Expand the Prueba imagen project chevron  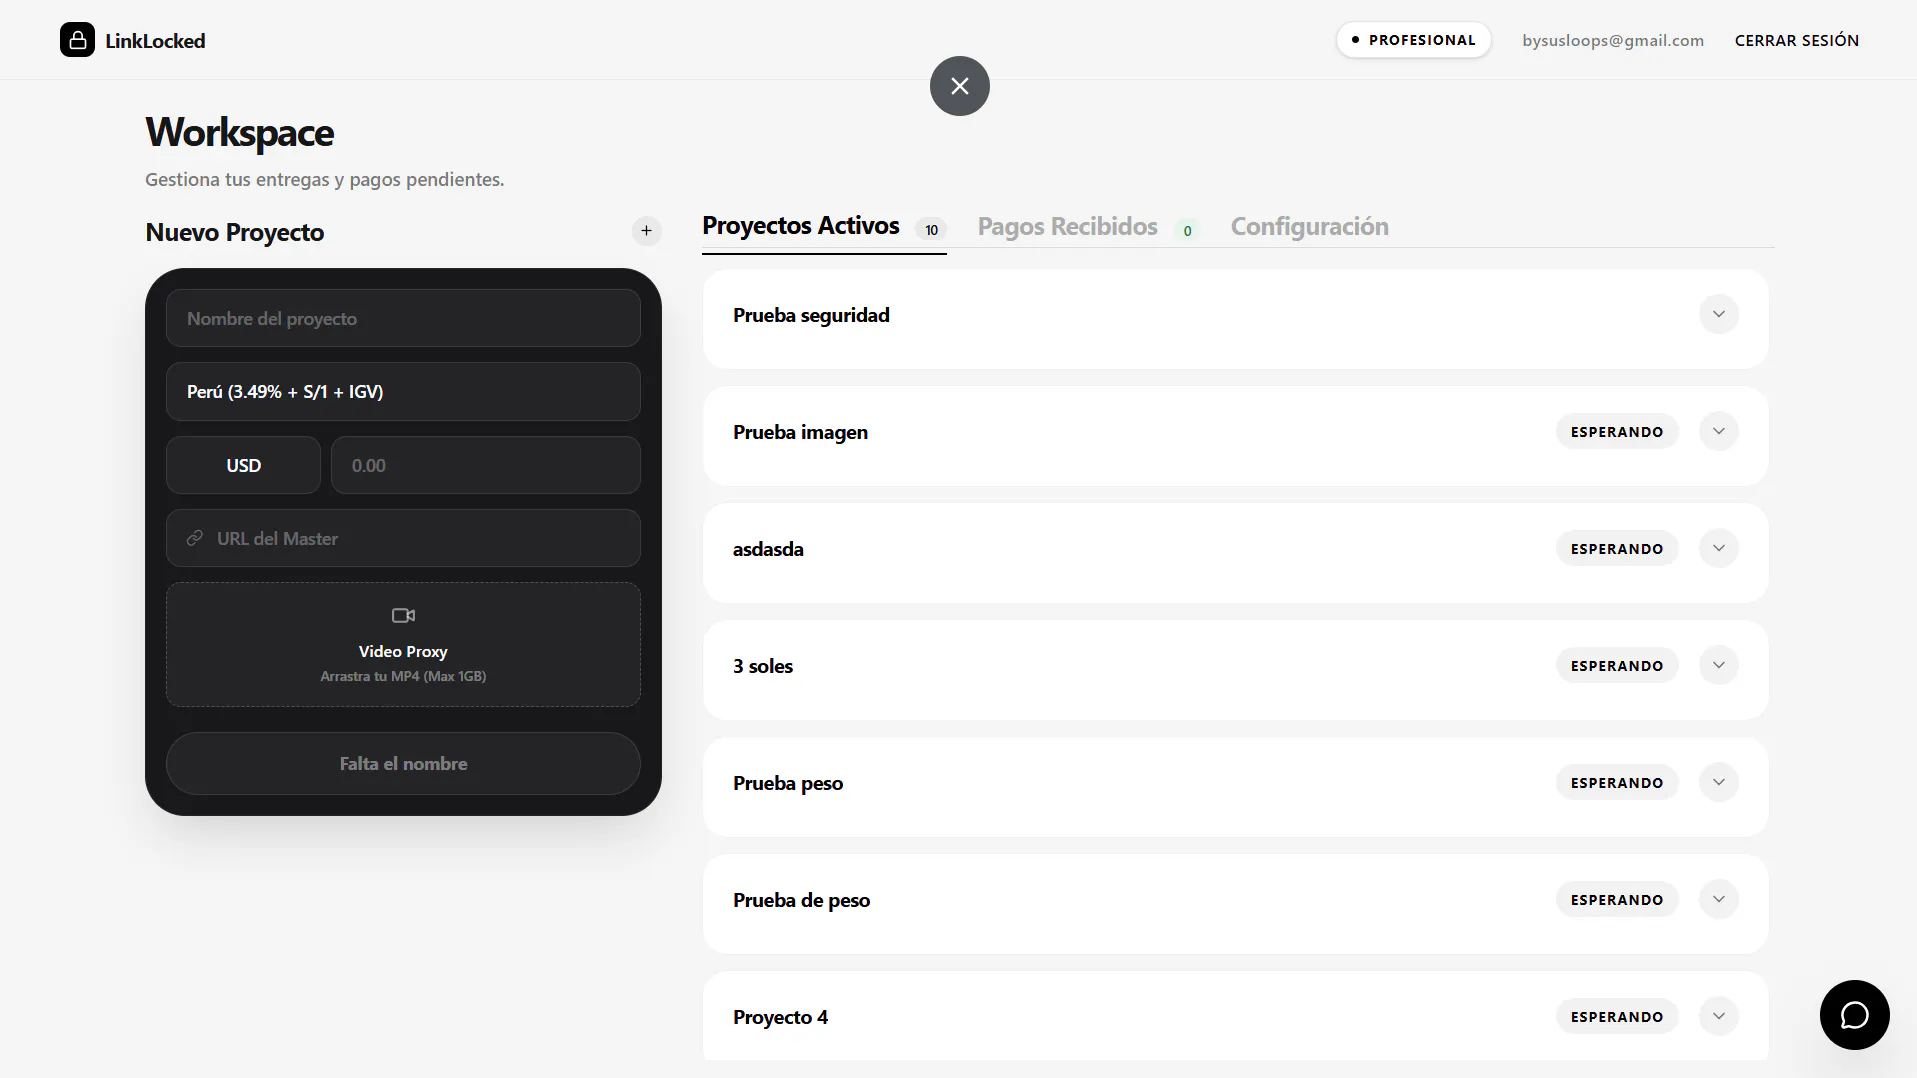click(1718, 431)
